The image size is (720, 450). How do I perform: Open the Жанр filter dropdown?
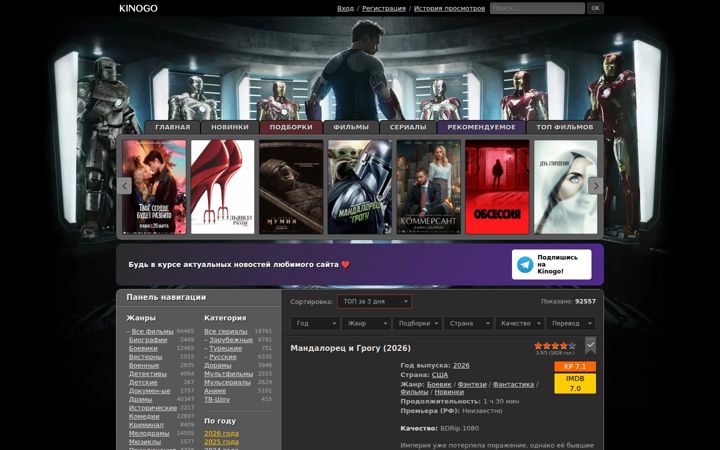coord(366,323)
